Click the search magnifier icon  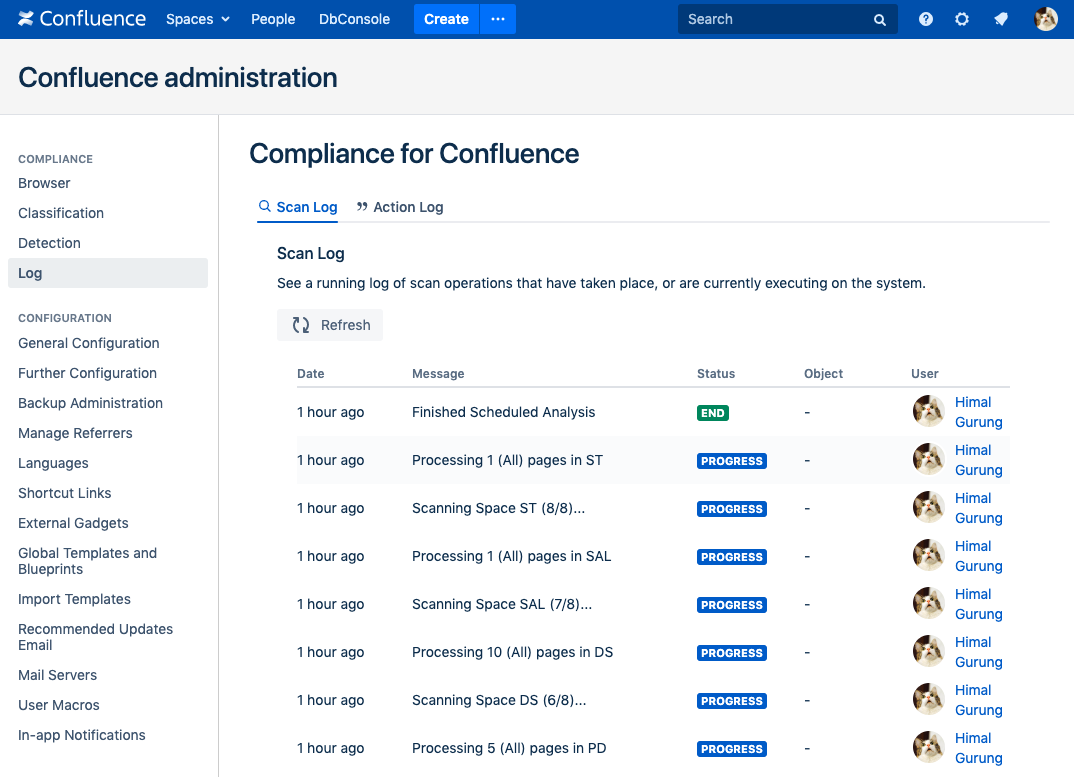pyautogui.click(x=880, y=20)
